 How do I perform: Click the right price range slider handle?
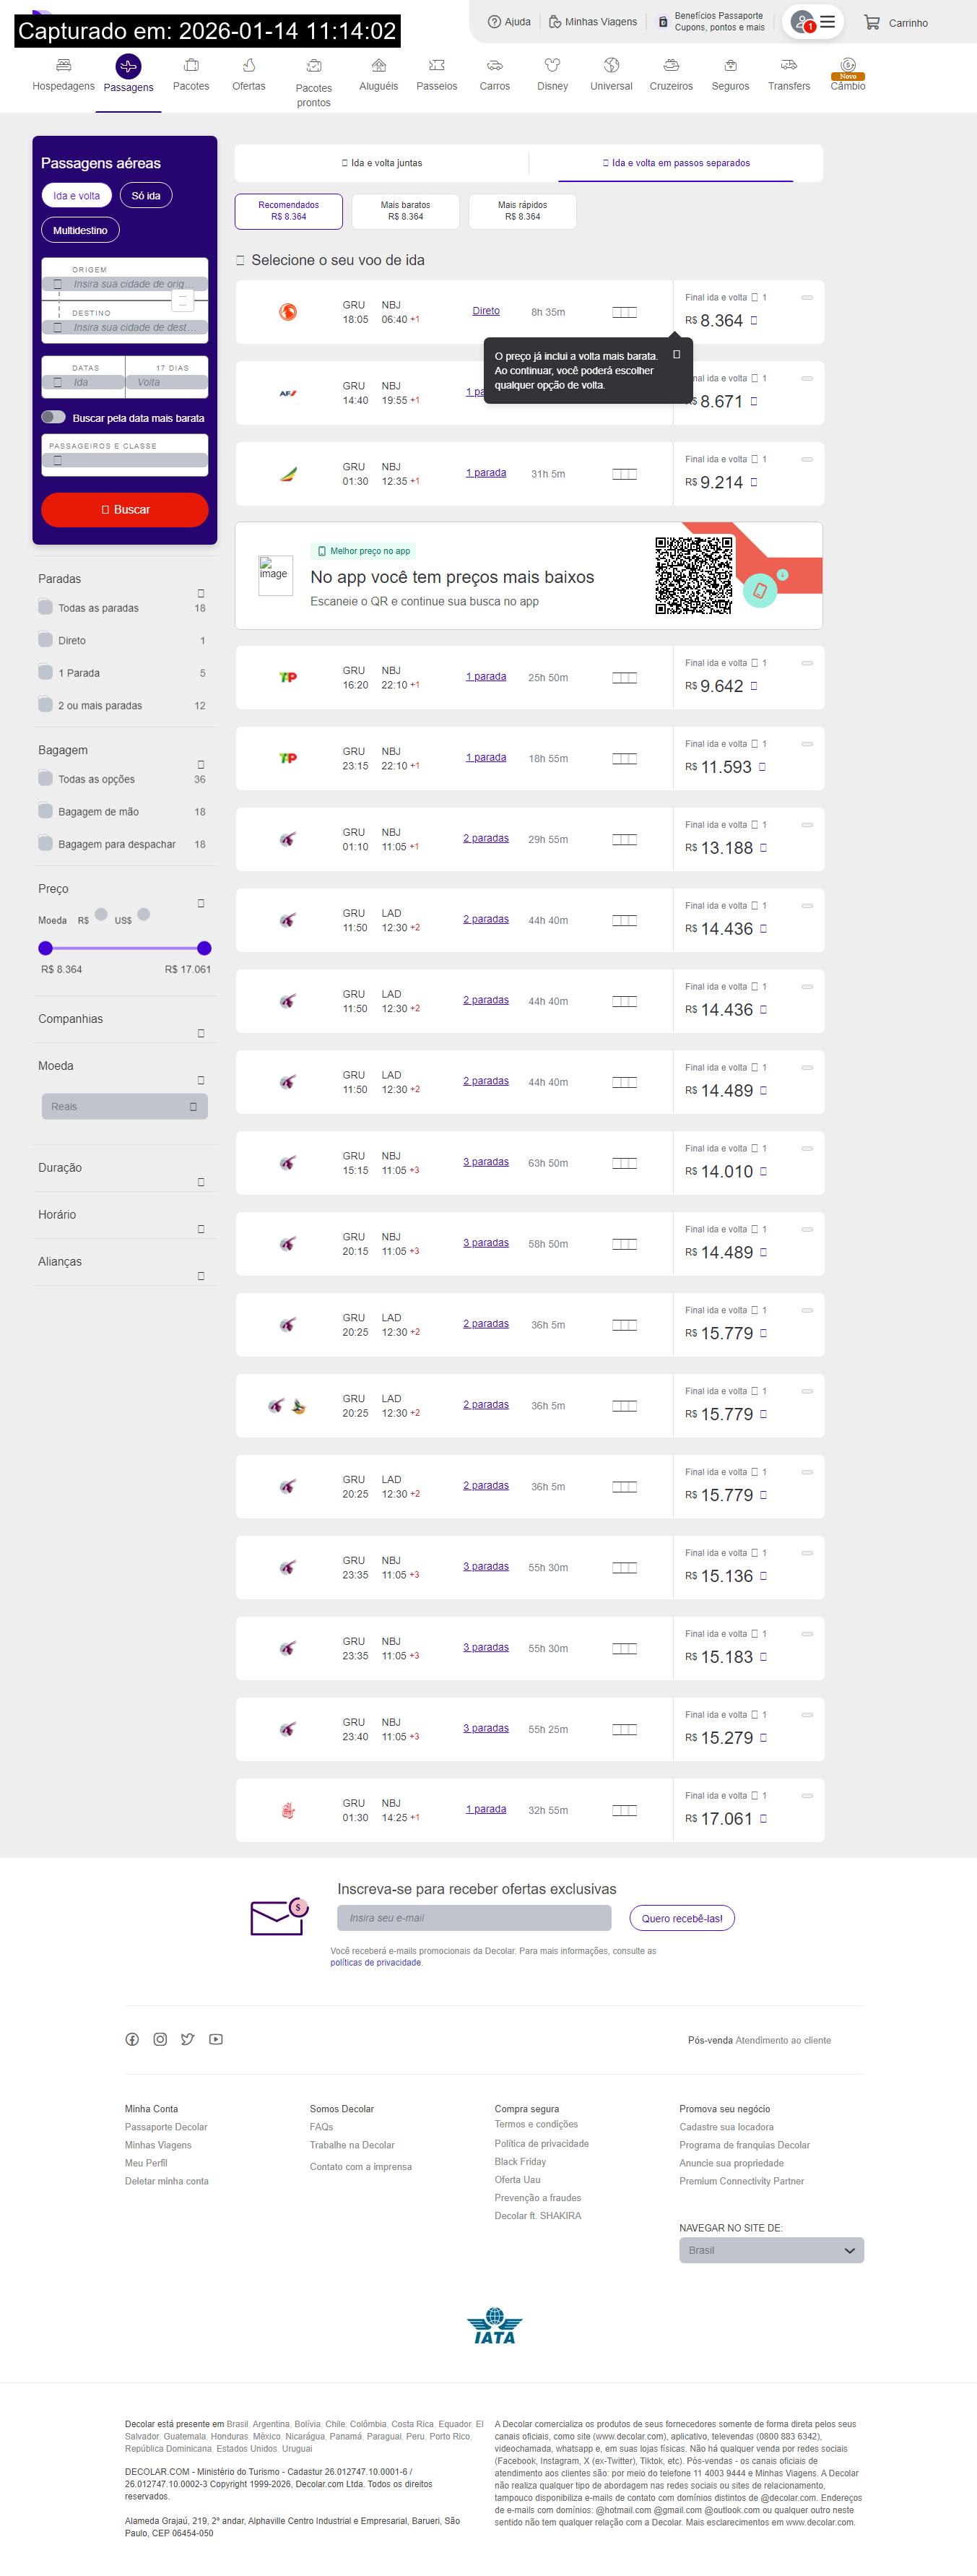coord(204,948)
